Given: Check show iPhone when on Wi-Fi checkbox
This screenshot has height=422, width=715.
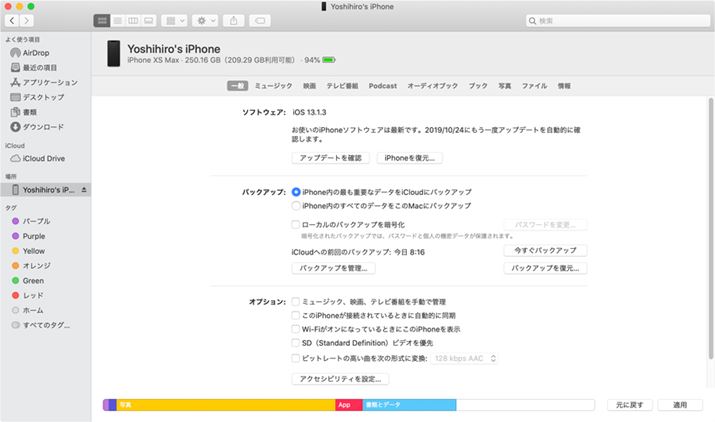Looking at the screenshot, I should tap(295, 329).
